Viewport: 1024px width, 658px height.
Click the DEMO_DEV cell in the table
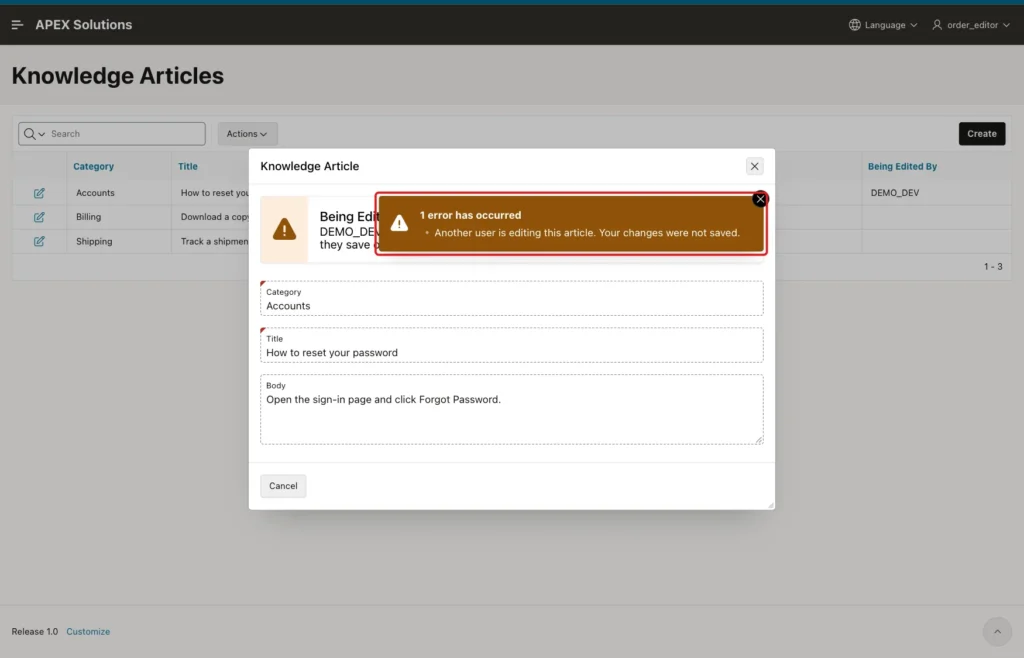tap(895, 193)
